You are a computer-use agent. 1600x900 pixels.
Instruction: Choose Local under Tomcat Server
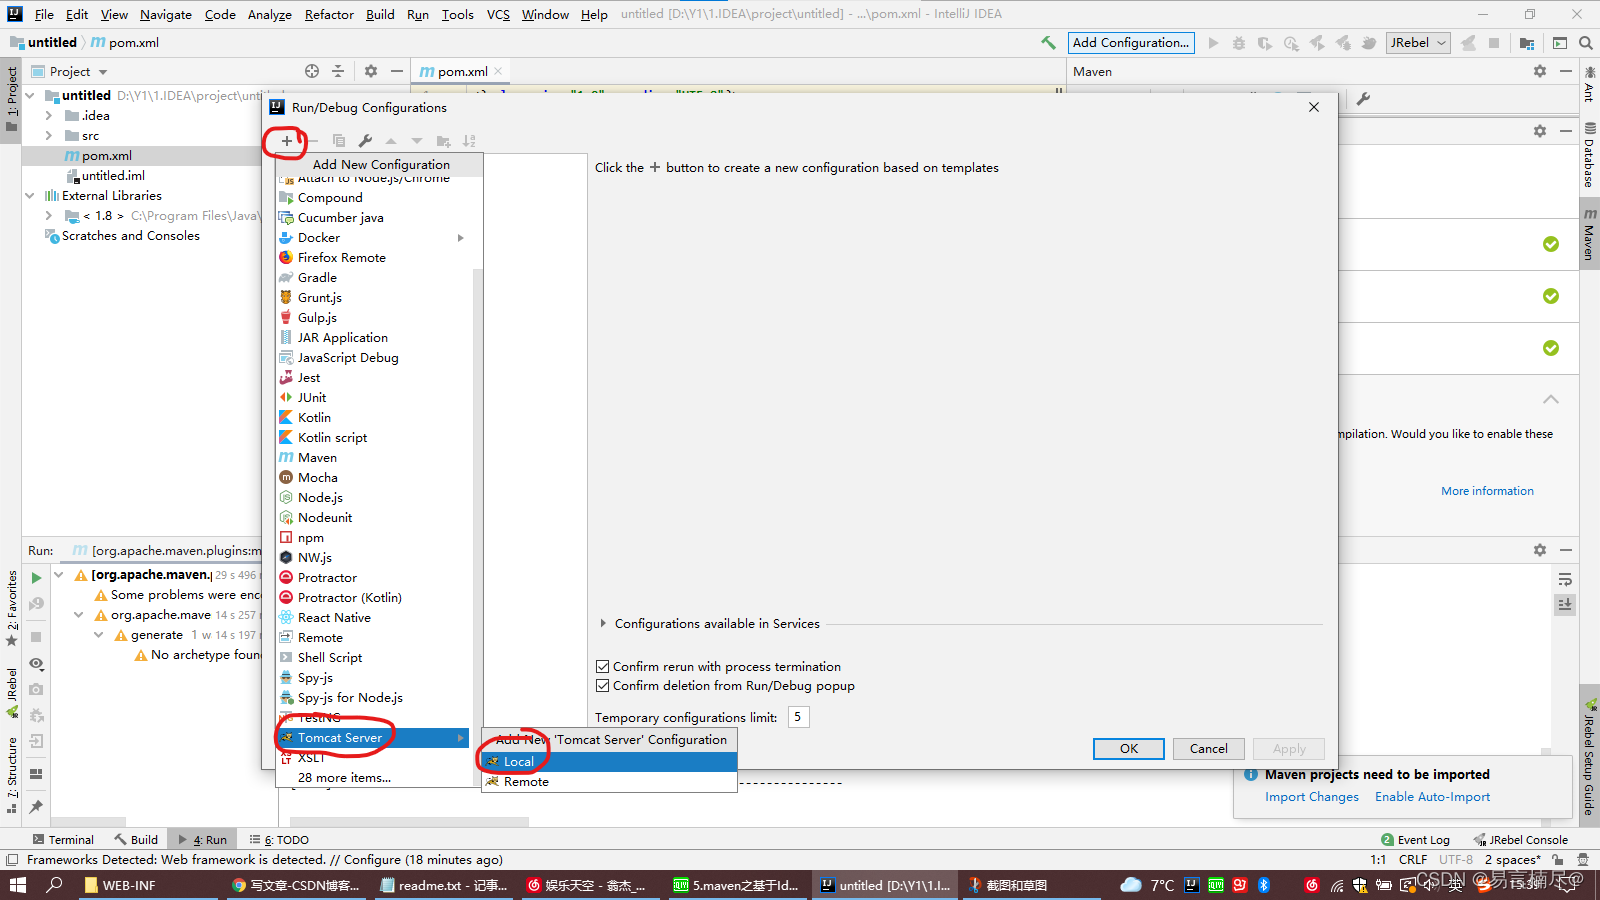(610, 762)
